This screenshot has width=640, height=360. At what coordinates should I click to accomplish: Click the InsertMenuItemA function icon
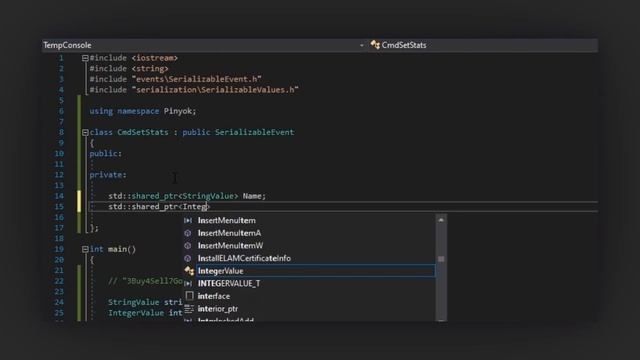pyautogui.click(x=188, y=233)
